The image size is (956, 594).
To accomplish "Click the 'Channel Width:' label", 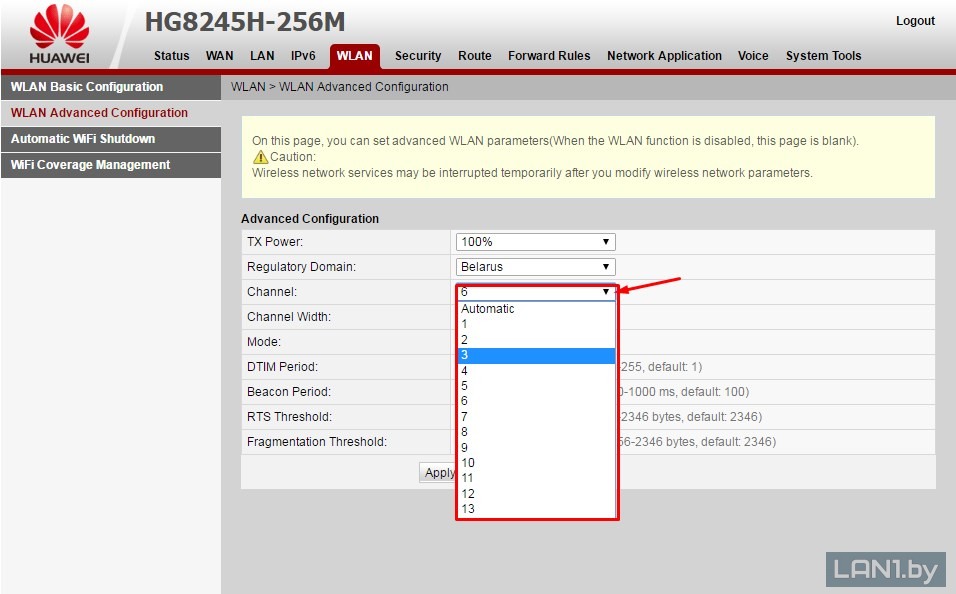I will [289, 317].
